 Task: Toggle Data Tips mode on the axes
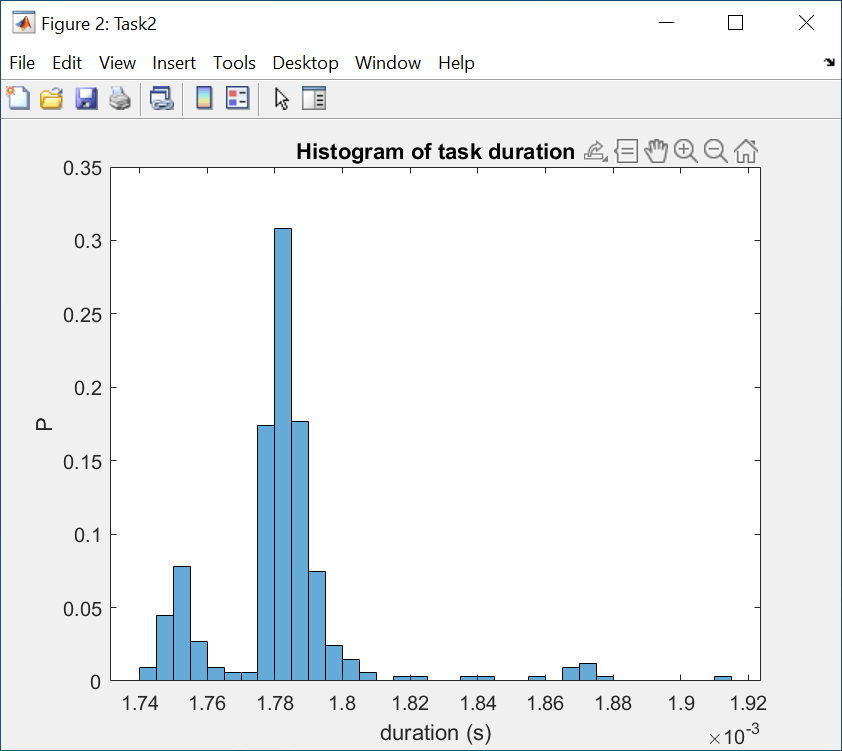tap(626, 150)
